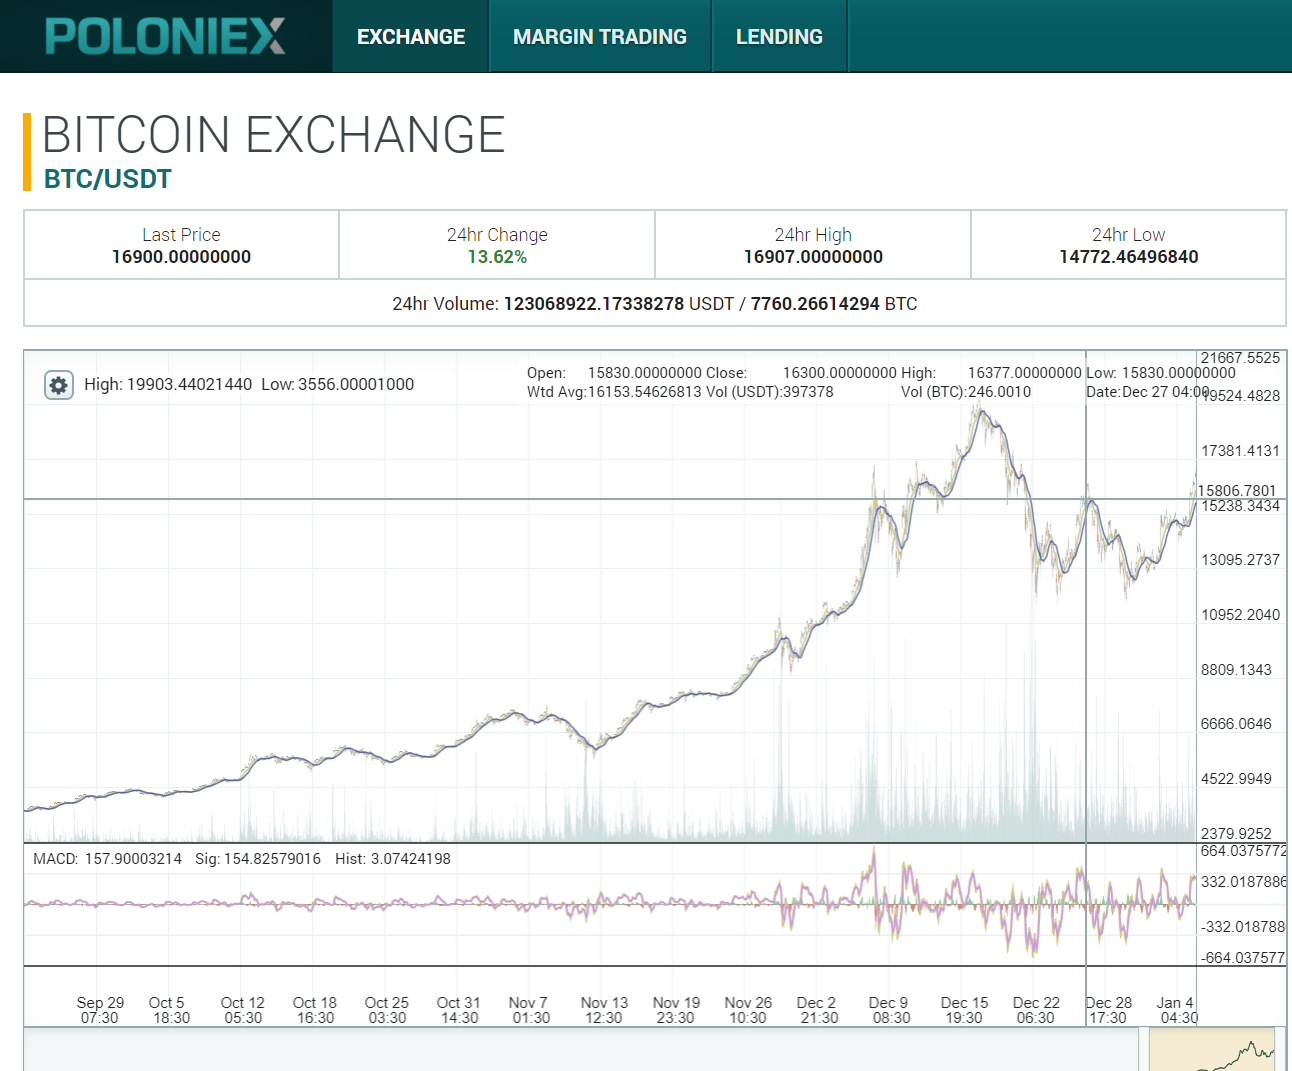Click the crosshair price marker 15806.7801

[1237, 491]
